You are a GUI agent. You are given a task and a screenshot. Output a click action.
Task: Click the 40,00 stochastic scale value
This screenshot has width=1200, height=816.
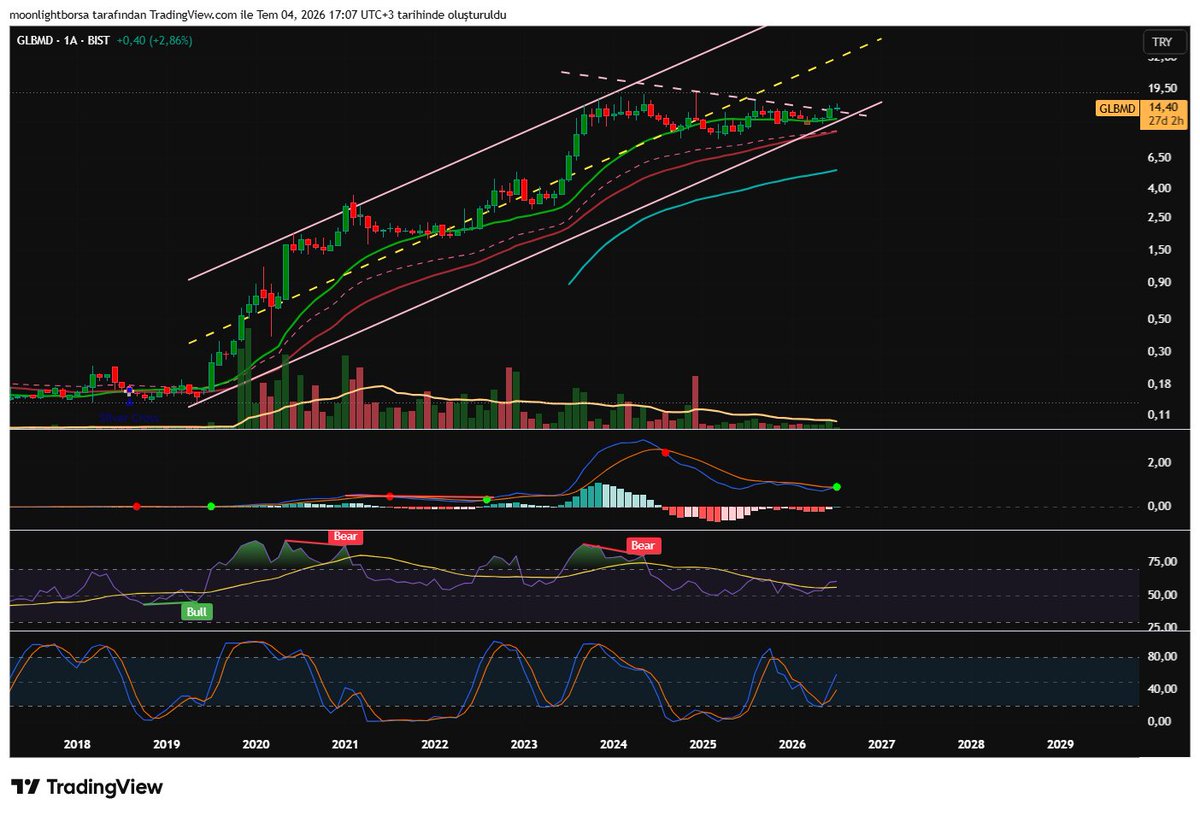pyautogui.click(x=1162, y=689)
